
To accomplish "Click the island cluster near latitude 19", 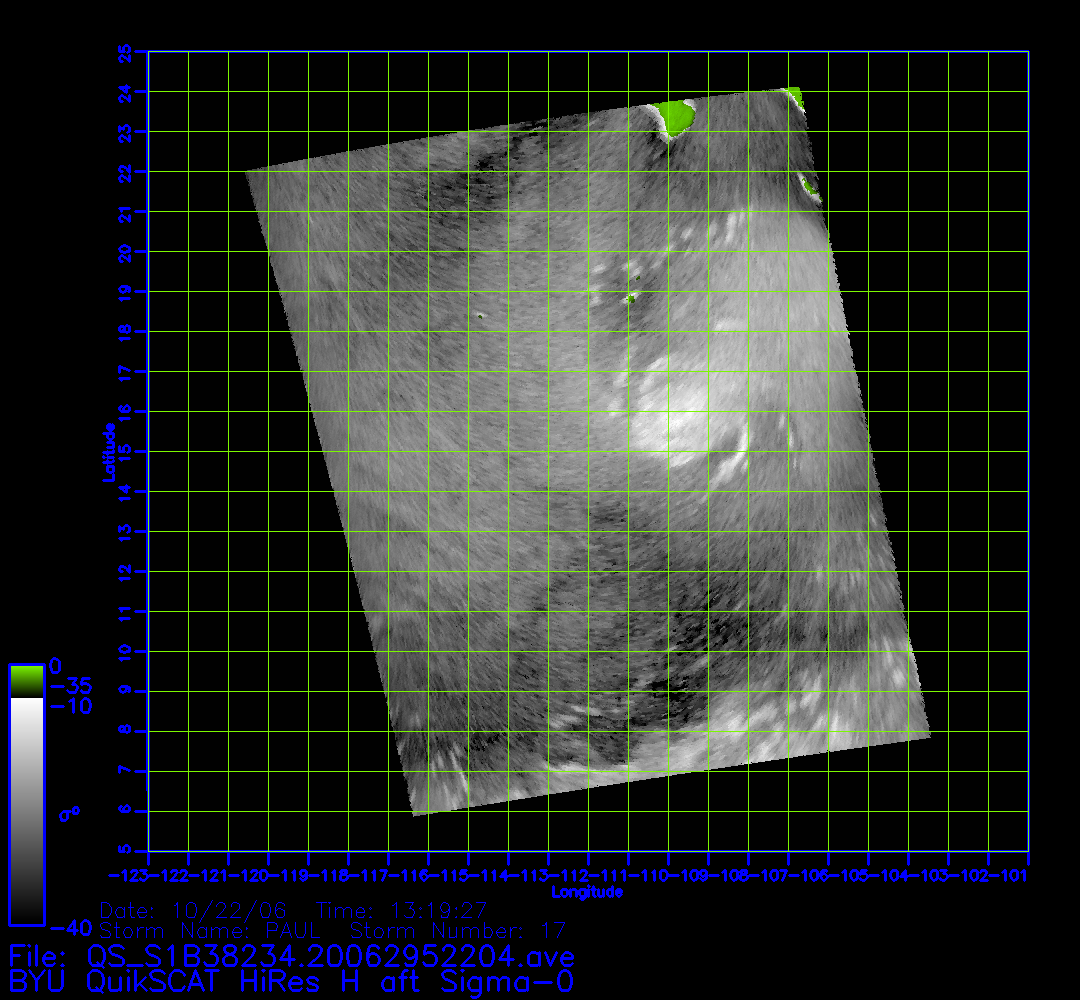I will [x=631, y=297].
